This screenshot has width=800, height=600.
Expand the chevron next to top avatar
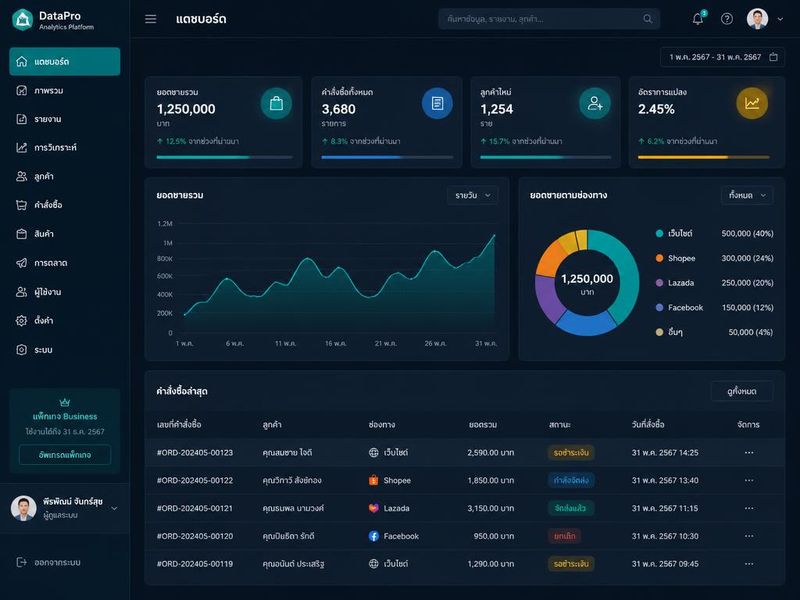[x=780, y=19]
